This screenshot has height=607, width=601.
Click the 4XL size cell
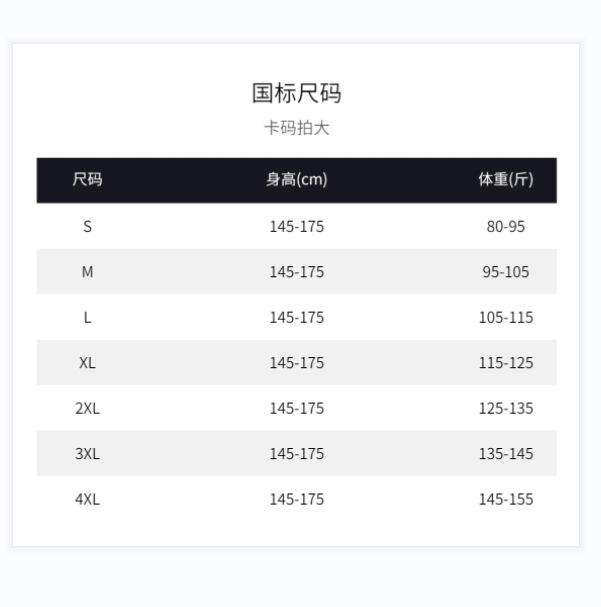click(x=87, y=499)
